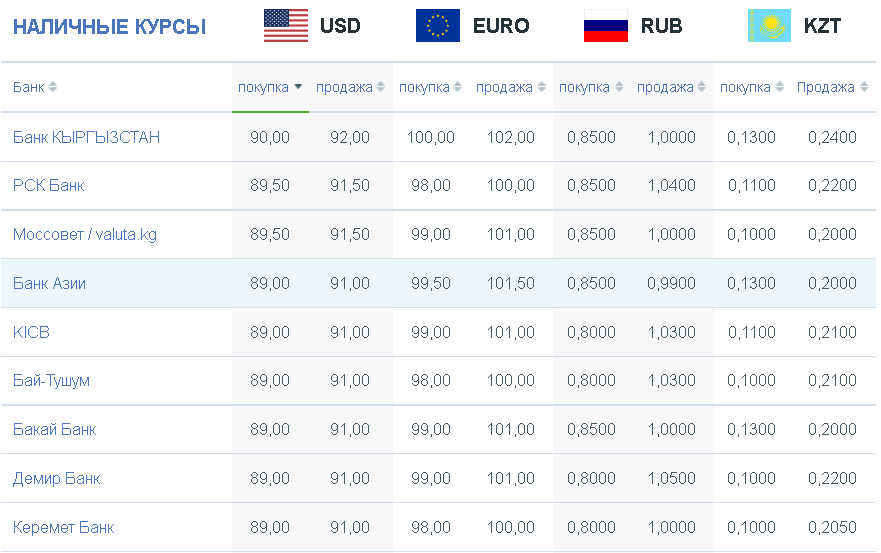Image resolution: width=881 pixels, height=553 pixels.
Task: Sort by USD продажа column
Action: click(380, 87)
